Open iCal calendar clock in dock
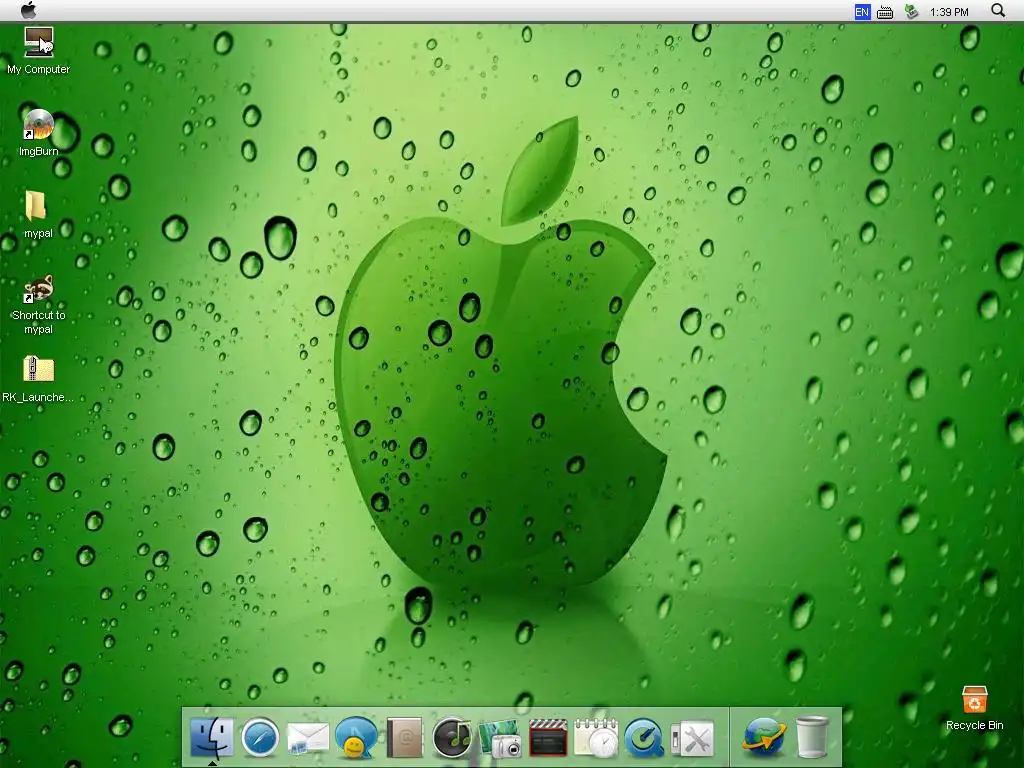Image resolution: width=1024 pixels, height=768 pixels. pyautogui.click(x=596, y=738)
